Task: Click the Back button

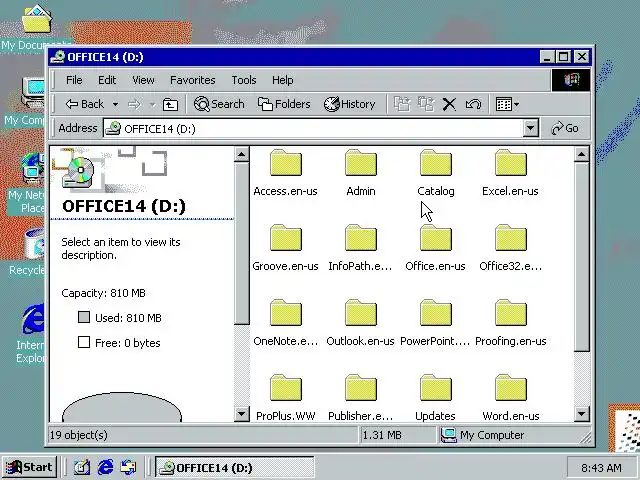Action: tap(85, 104)
